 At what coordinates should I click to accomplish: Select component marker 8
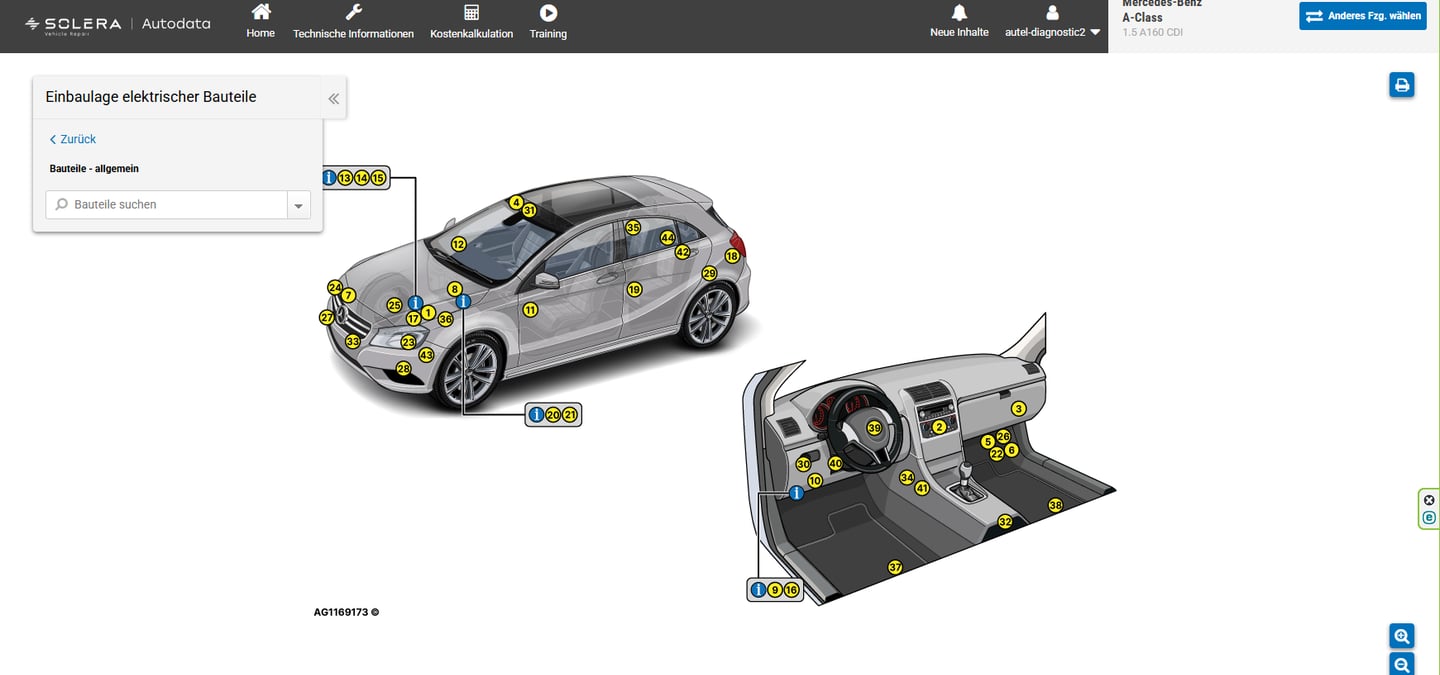tap(455, 289)
